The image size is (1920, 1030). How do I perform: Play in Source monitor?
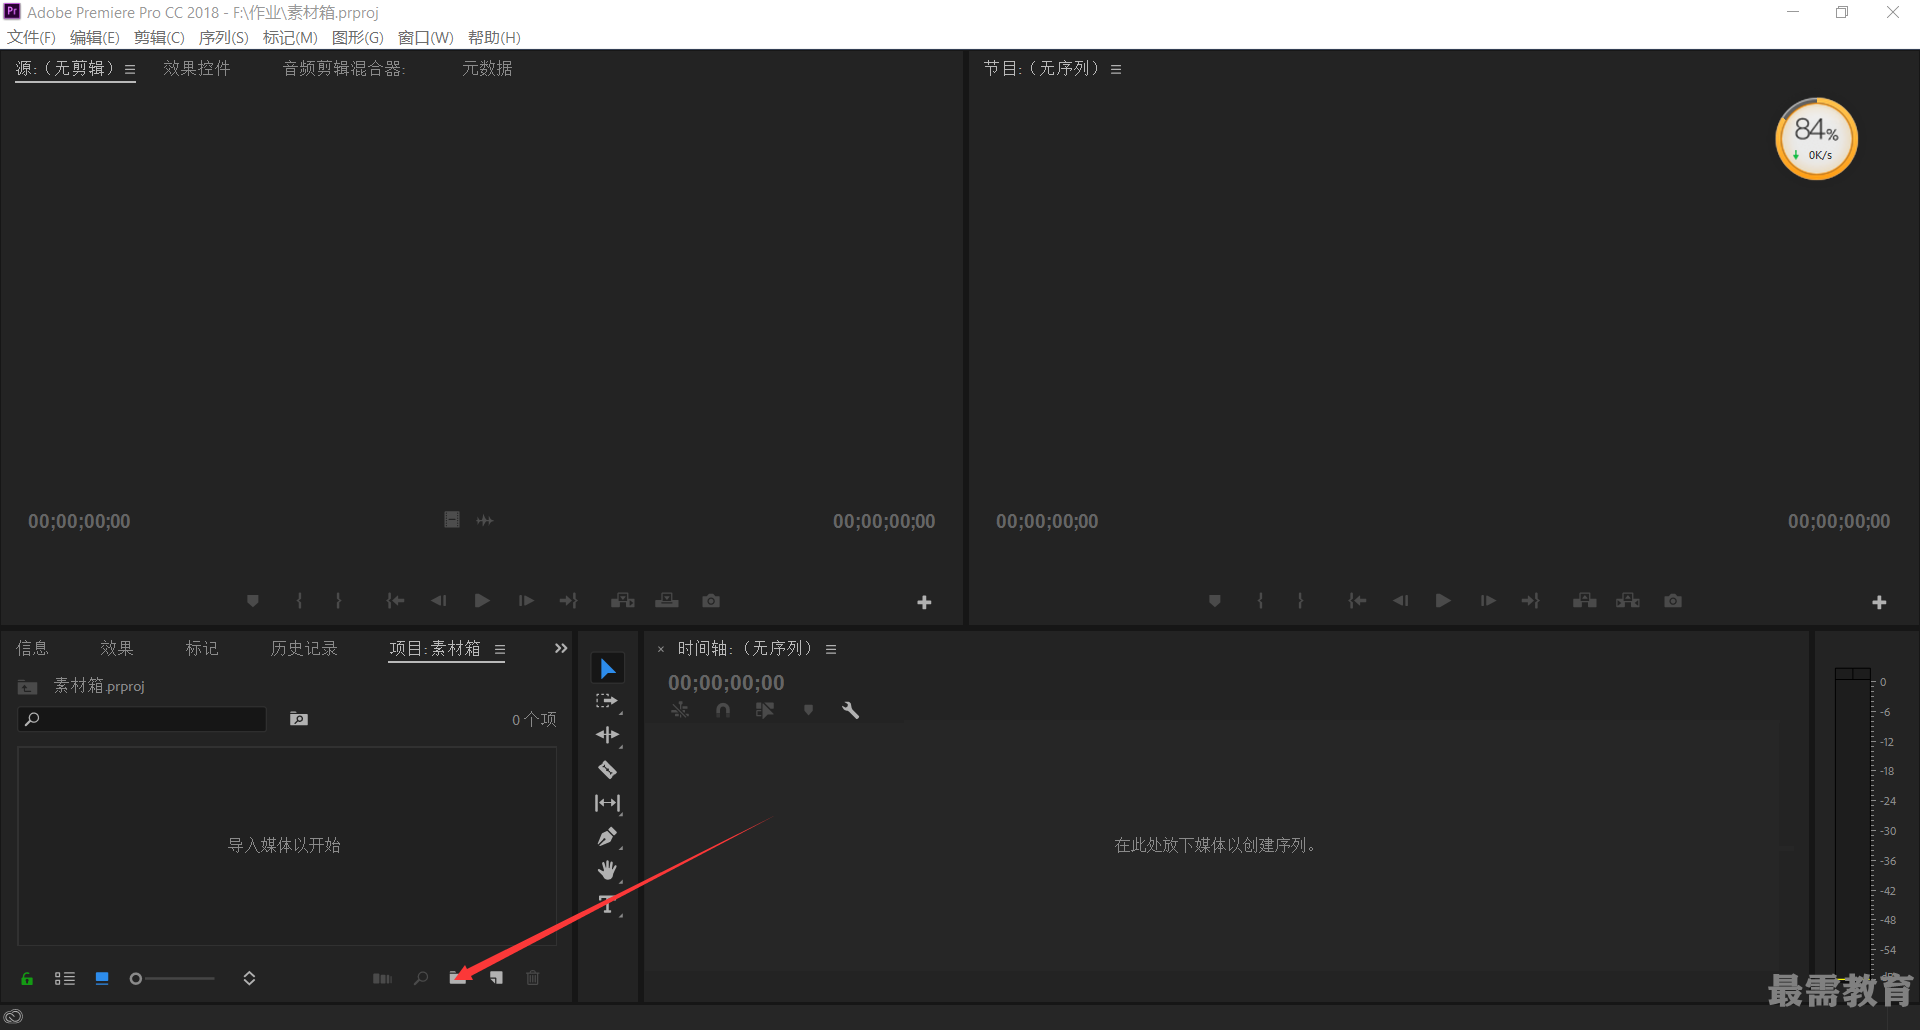click(x=482, y=601)
